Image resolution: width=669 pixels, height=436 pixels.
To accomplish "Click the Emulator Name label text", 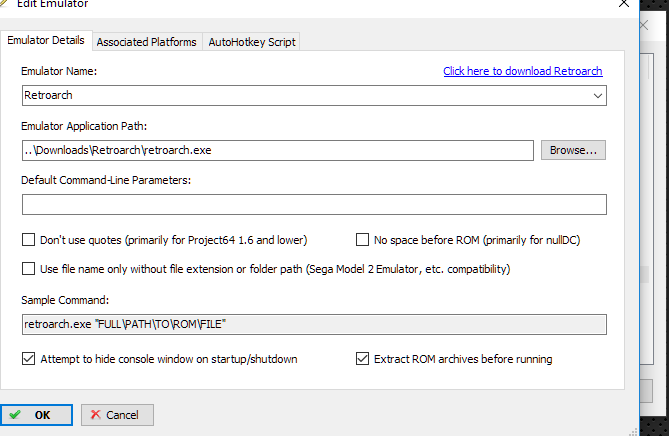I will click(x=59, y=71).
